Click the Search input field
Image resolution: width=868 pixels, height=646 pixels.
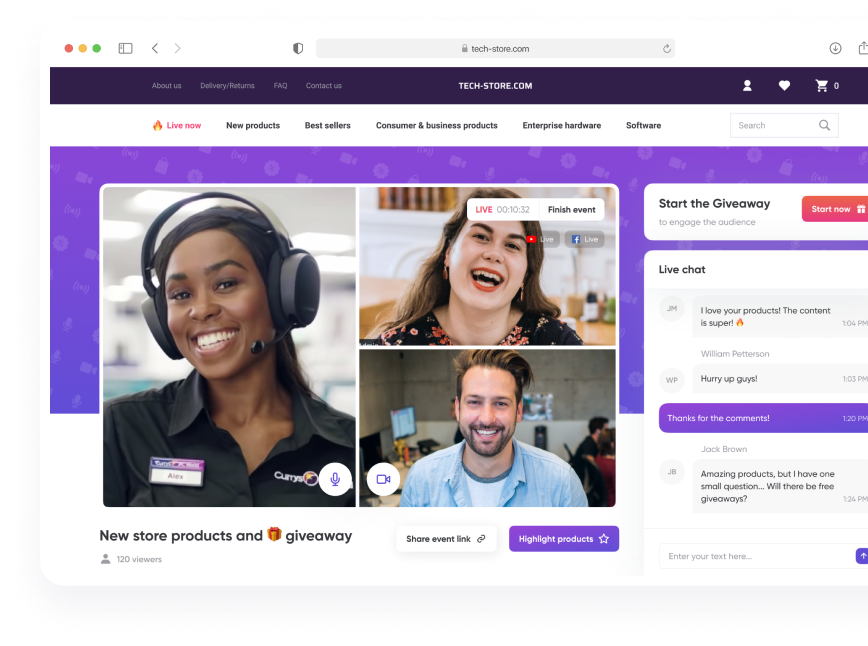click(x=784, y=126)
